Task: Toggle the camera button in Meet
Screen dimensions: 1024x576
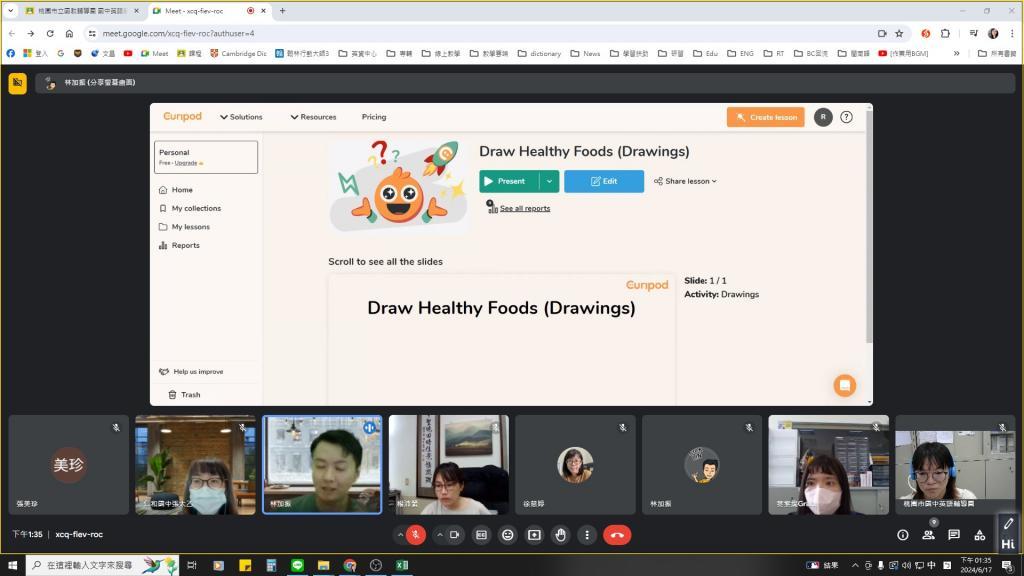Action: pyautogui.click(x=455, y=535)
